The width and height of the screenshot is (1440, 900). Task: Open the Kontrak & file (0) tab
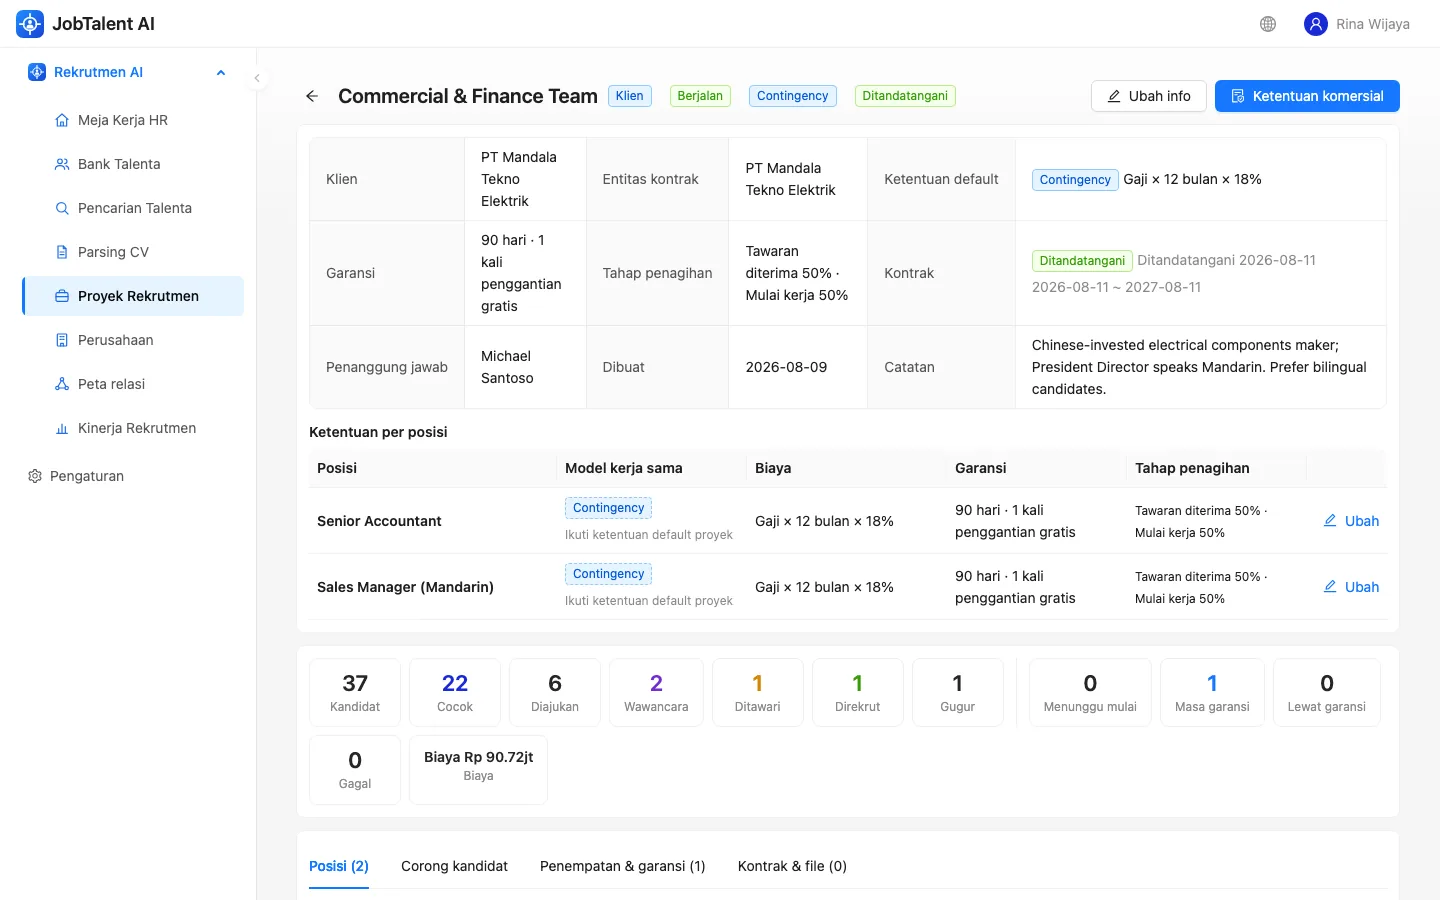point(792,866)
